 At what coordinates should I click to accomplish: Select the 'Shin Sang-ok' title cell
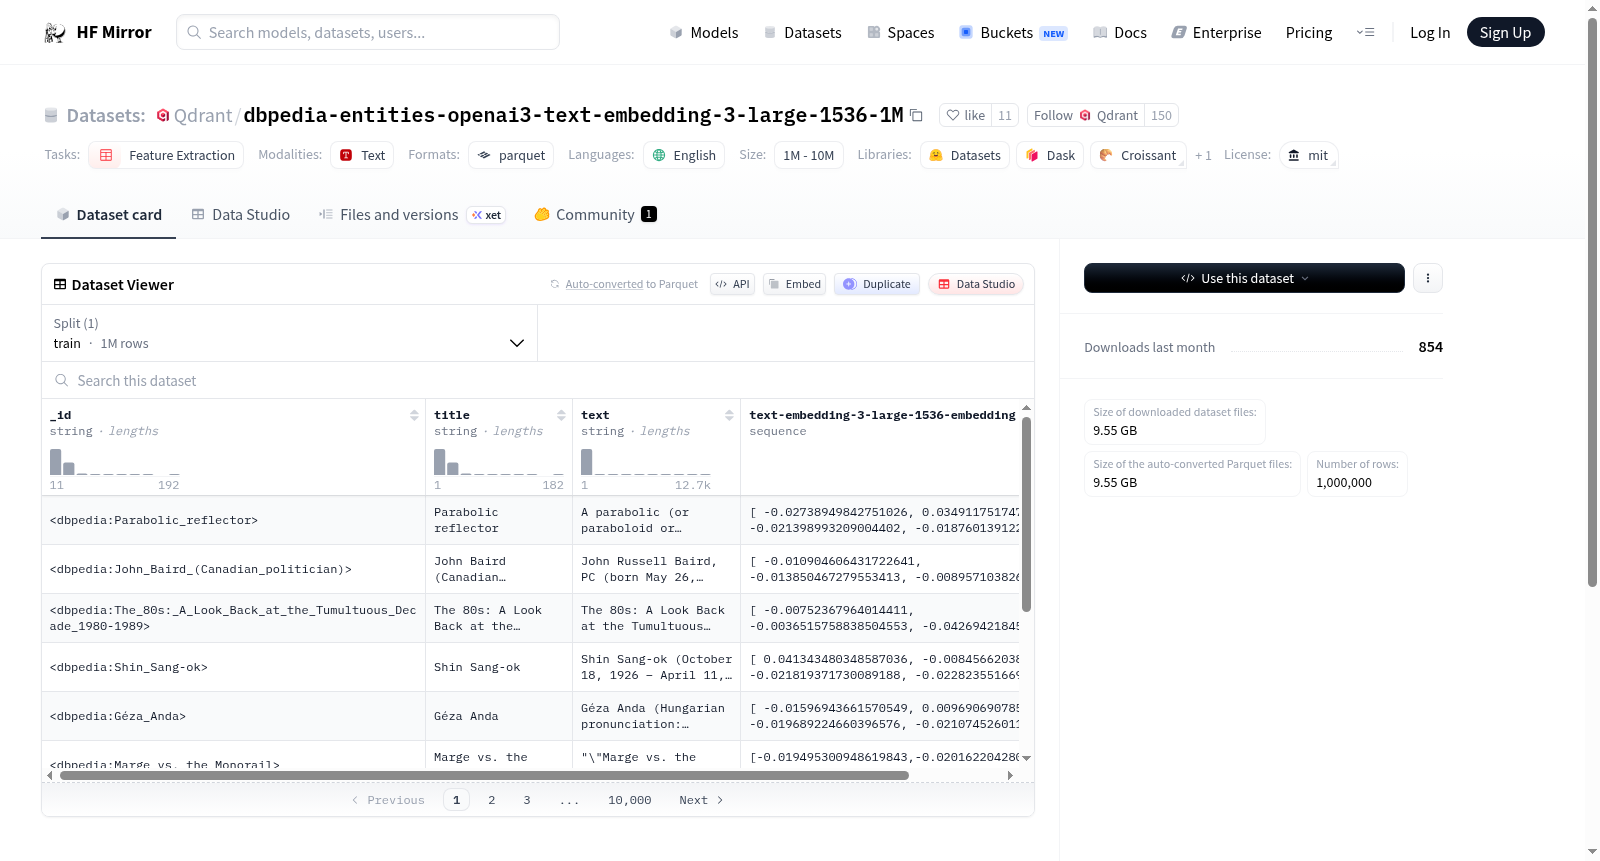(x=498, y=667)
